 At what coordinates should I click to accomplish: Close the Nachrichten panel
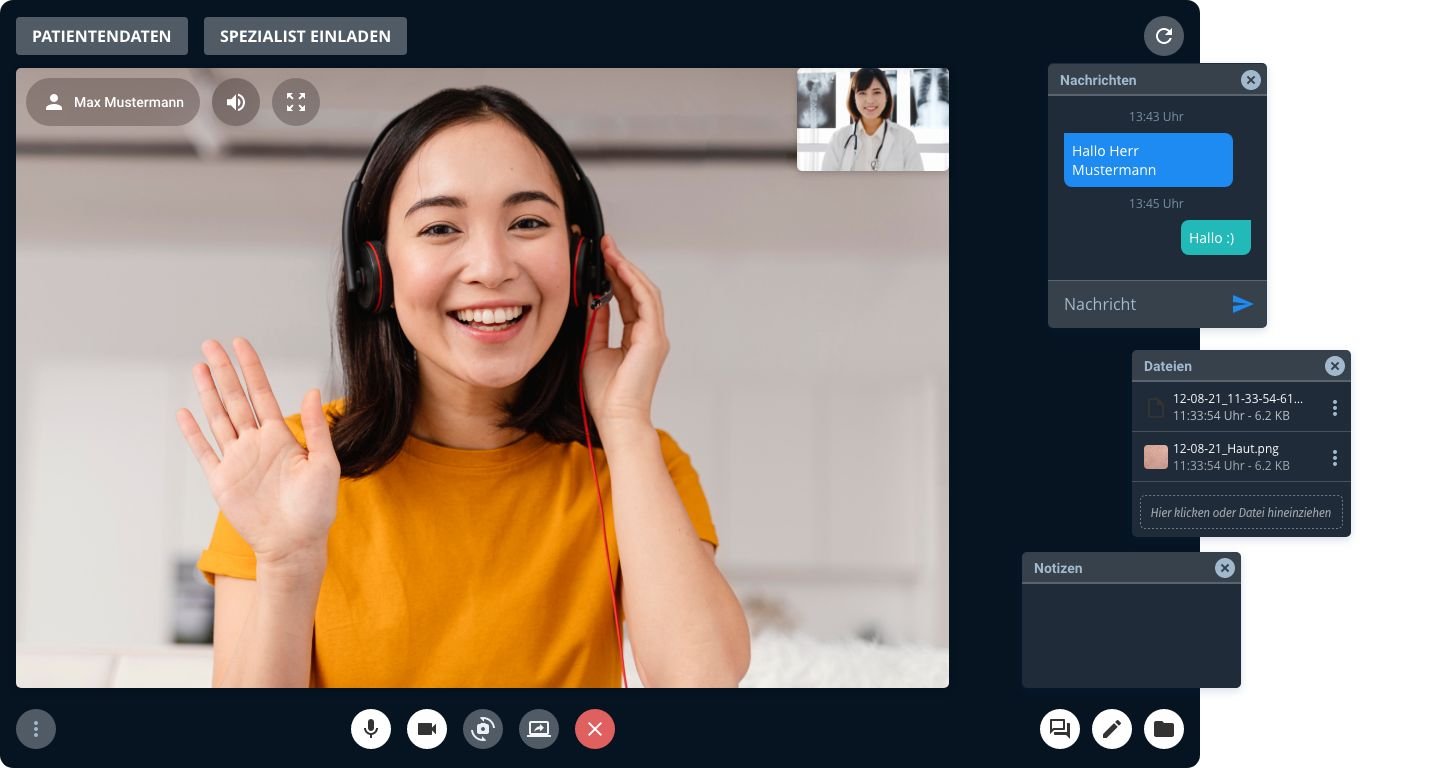(1251, 80)
